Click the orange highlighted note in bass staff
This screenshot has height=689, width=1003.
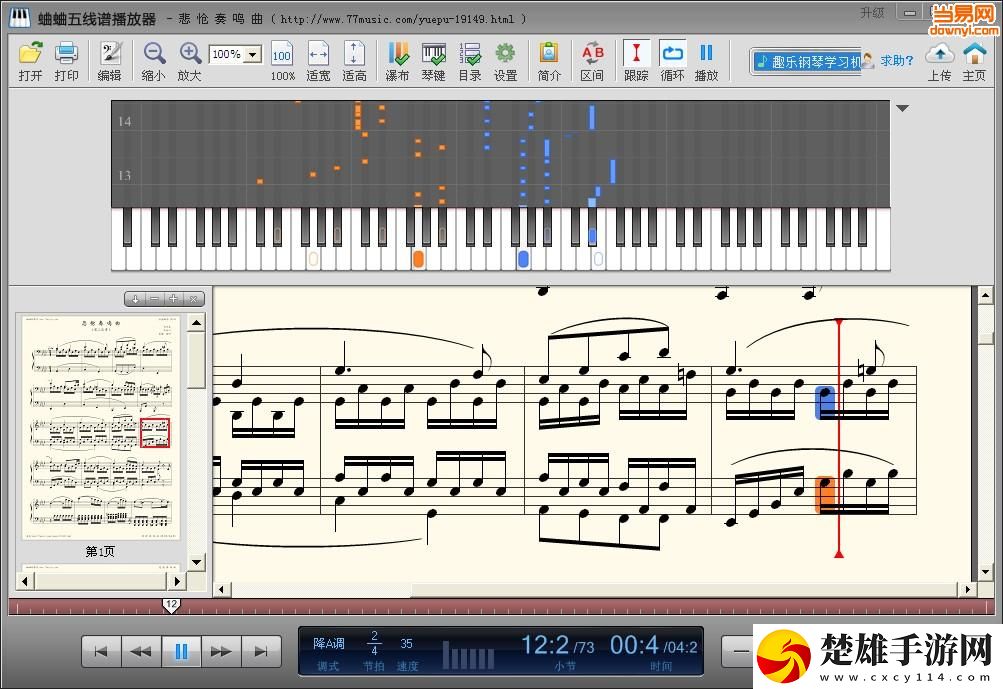(825, 495)
